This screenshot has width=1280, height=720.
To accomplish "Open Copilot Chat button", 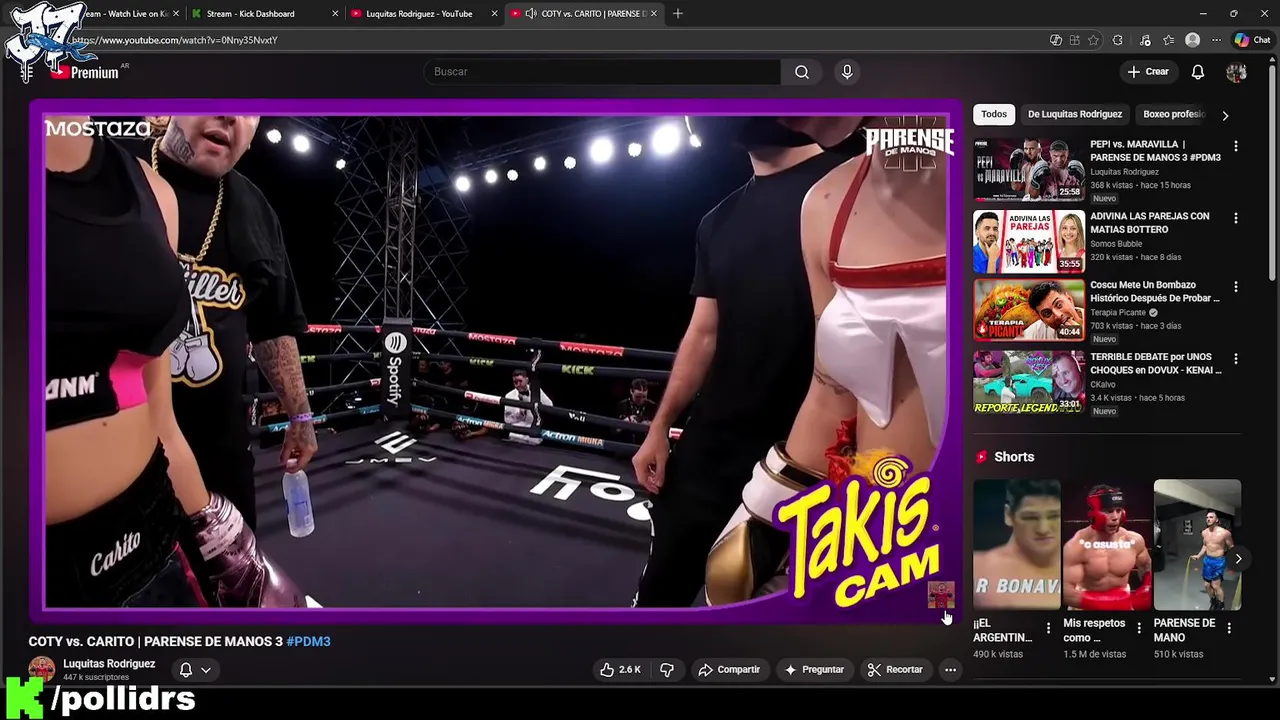I will (x=1252, y=40).
